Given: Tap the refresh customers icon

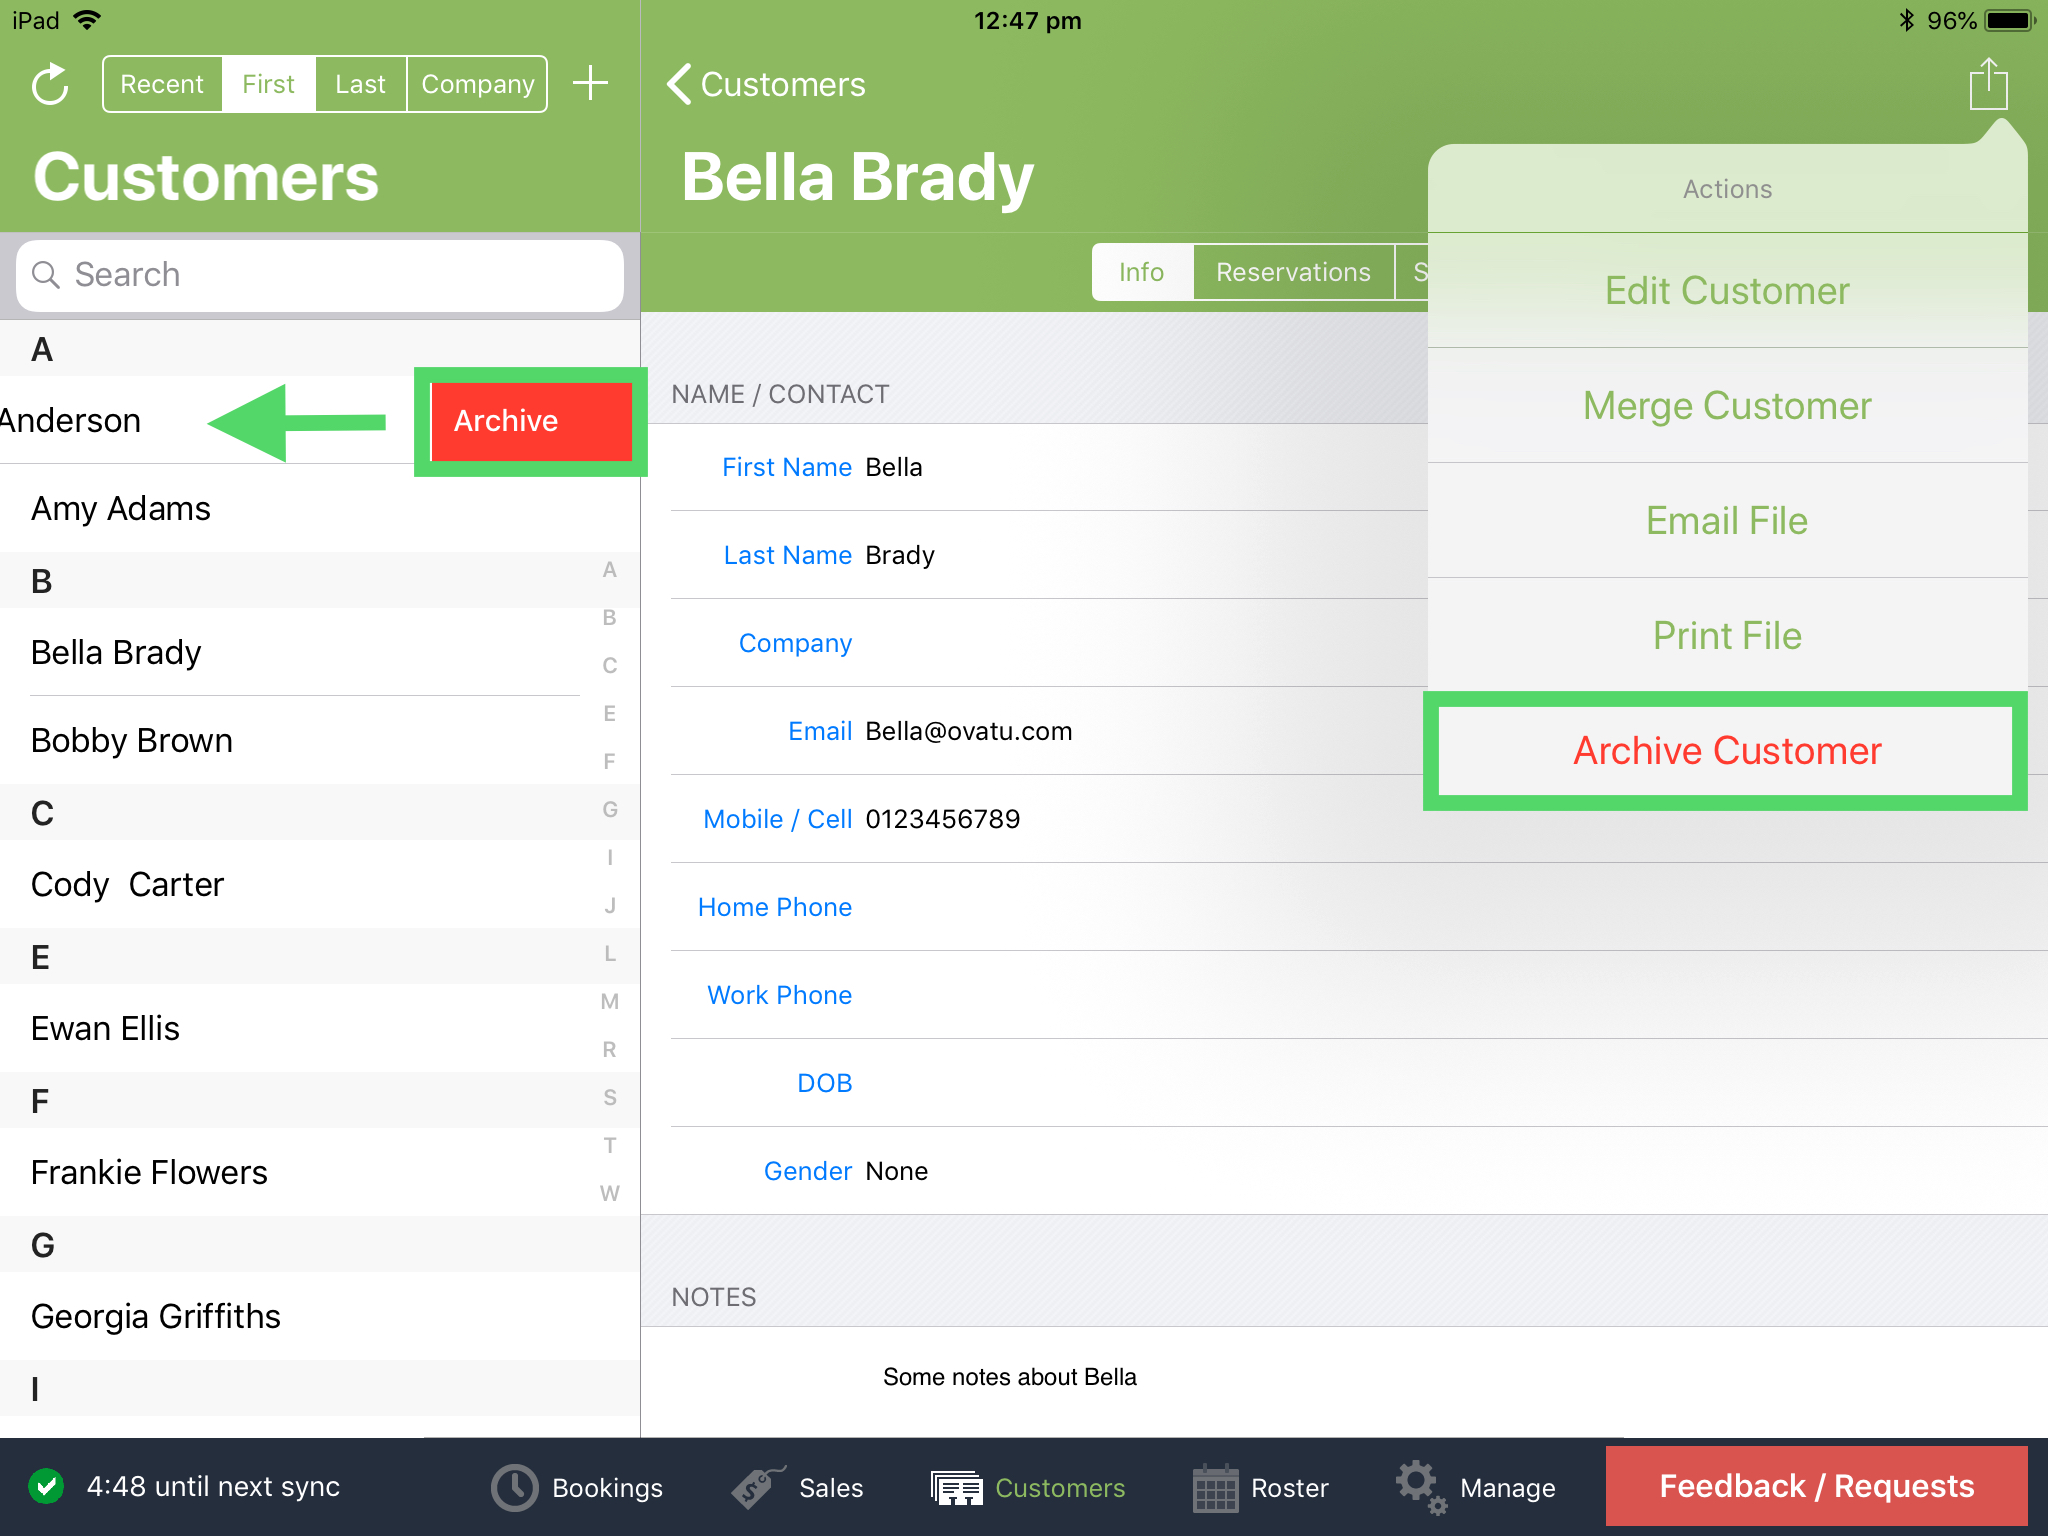Looking at the screenshot, I should click(50, 85).
